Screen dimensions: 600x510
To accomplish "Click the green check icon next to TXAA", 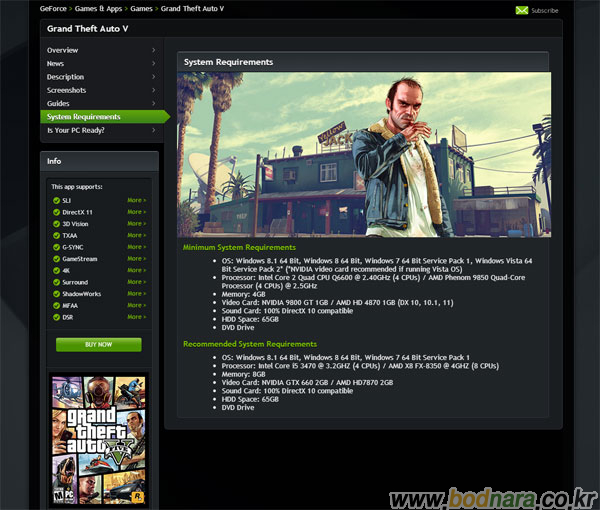I will click(x=56, y=236).
